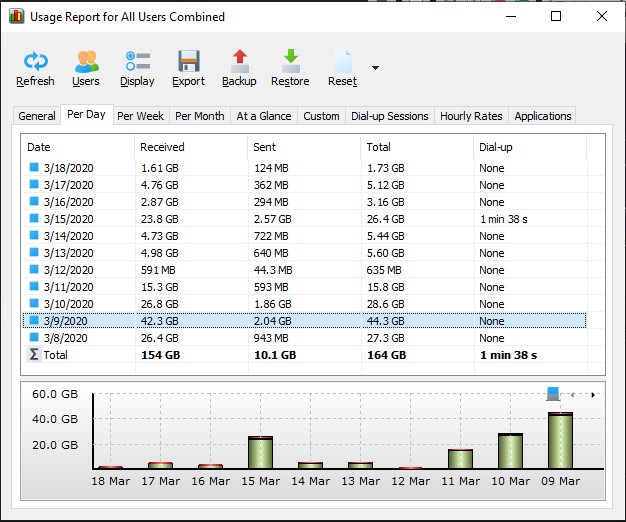Click the Refresh toolbar icon
This screenshot has height=522, width=626.
[36, 61]
